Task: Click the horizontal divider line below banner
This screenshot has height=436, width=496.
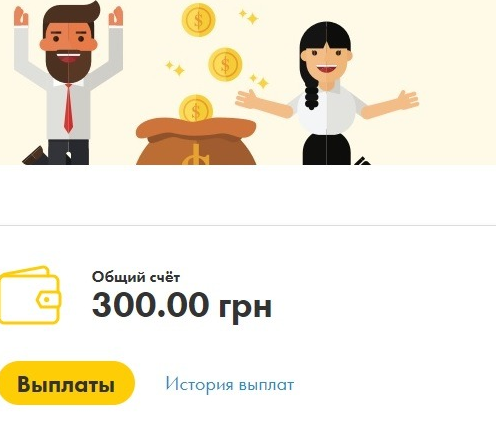Action: point(248,225)
